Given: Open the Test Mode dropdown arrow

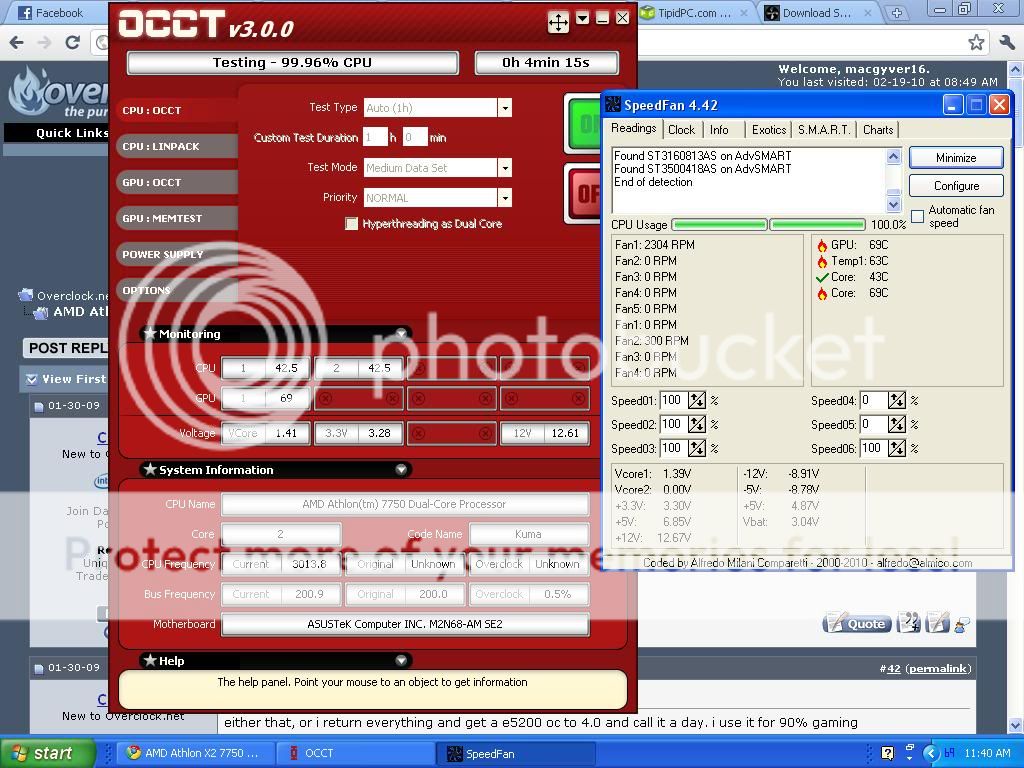Looking at the screenshot, I should pyautogui.click(x=504, y=168).
